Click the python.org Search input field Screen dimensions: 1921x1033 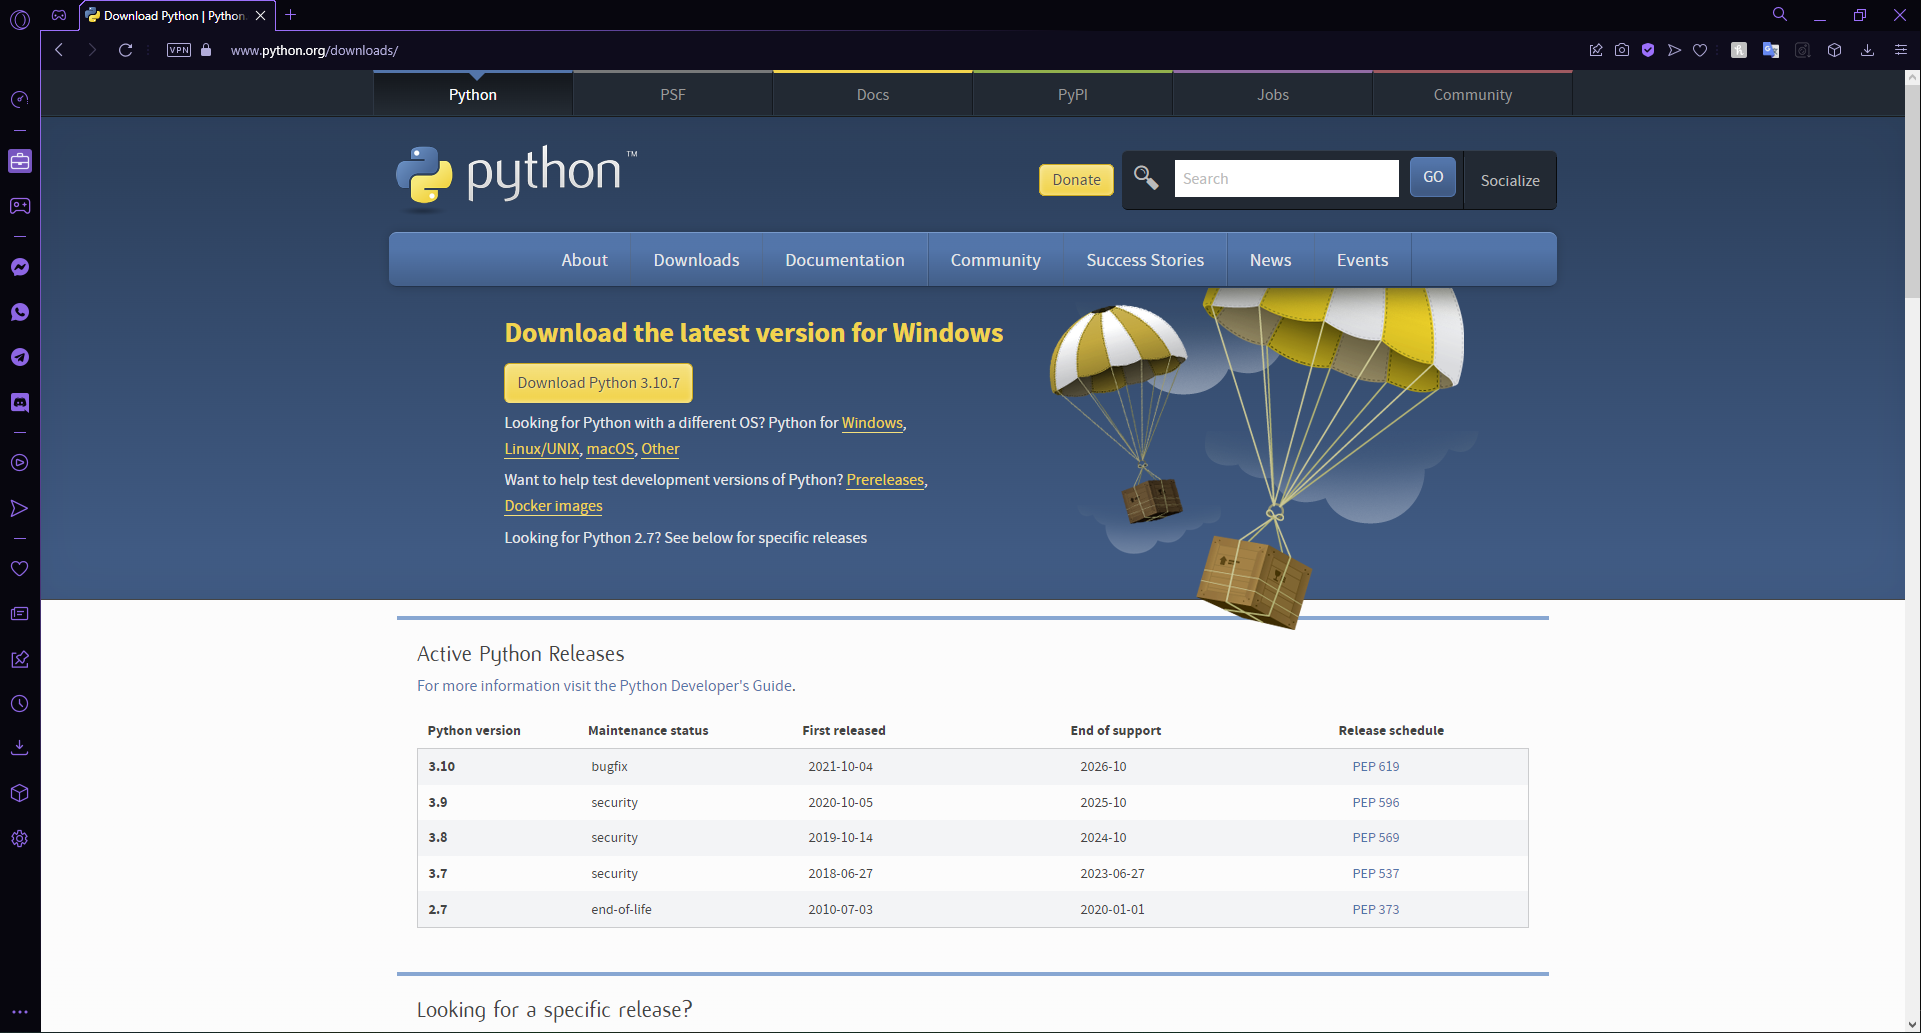coord(1286,179)
